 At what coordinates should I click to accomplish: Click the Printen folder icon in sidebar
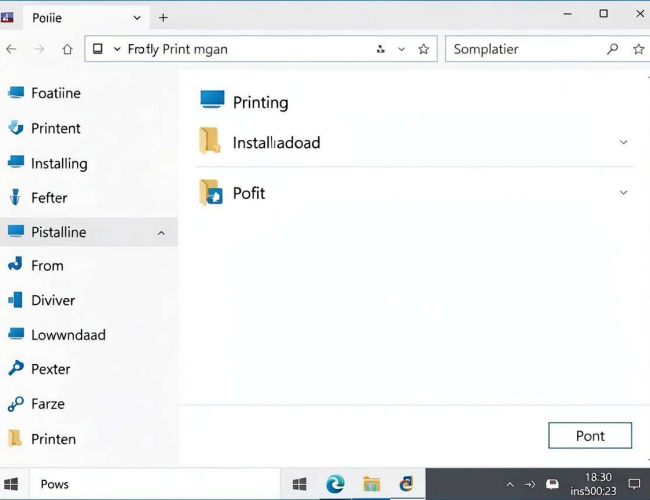pos(15,439)
